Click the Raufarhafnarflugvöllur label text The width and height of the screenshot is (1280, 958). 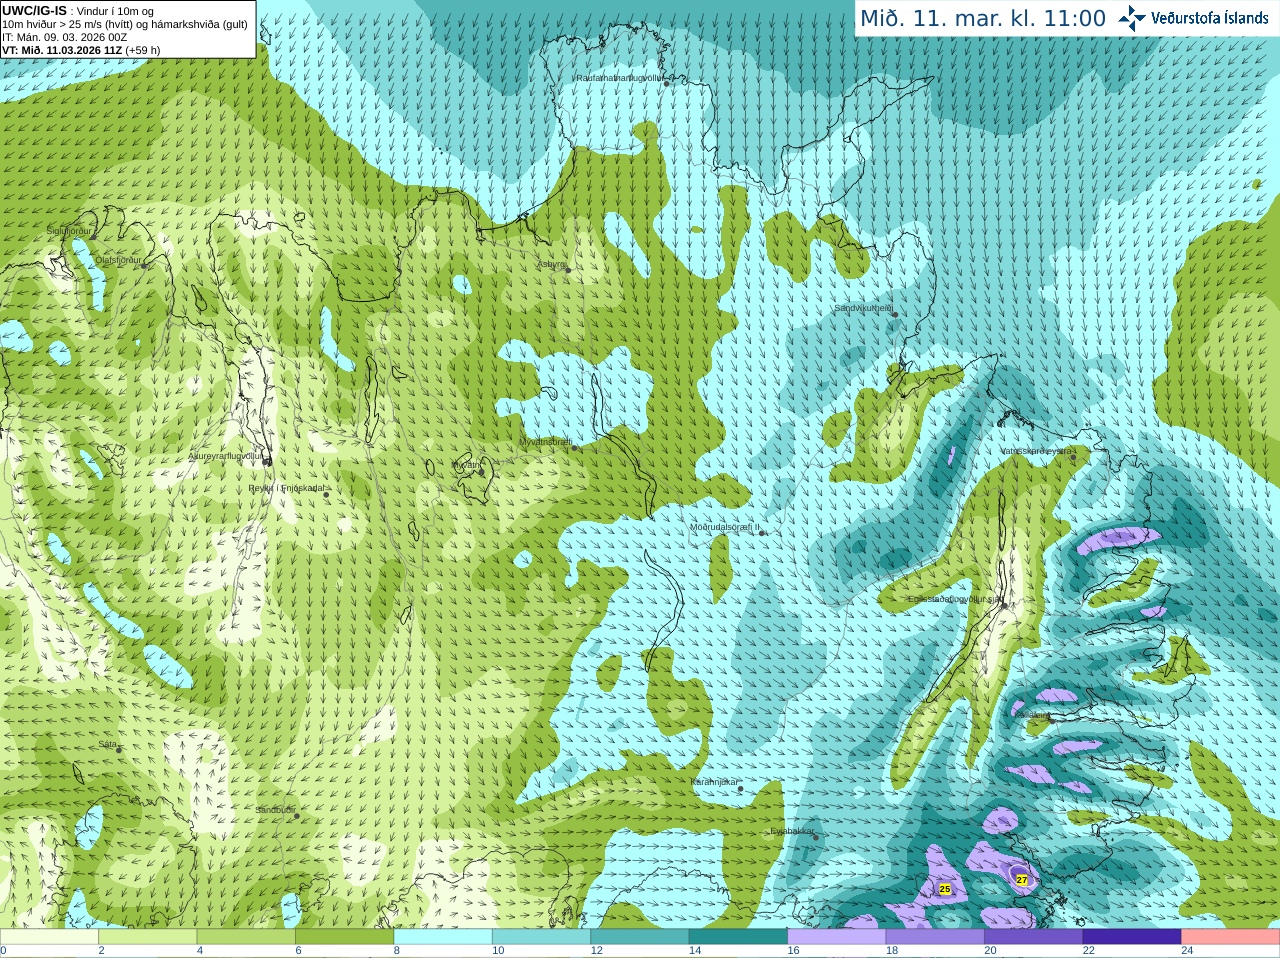coord(620,77)
